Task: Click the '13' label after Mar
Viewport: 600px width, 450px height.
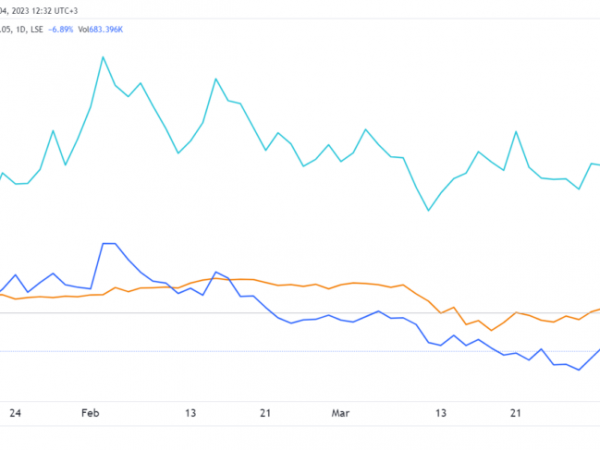Action: click(x=441, y=413)
